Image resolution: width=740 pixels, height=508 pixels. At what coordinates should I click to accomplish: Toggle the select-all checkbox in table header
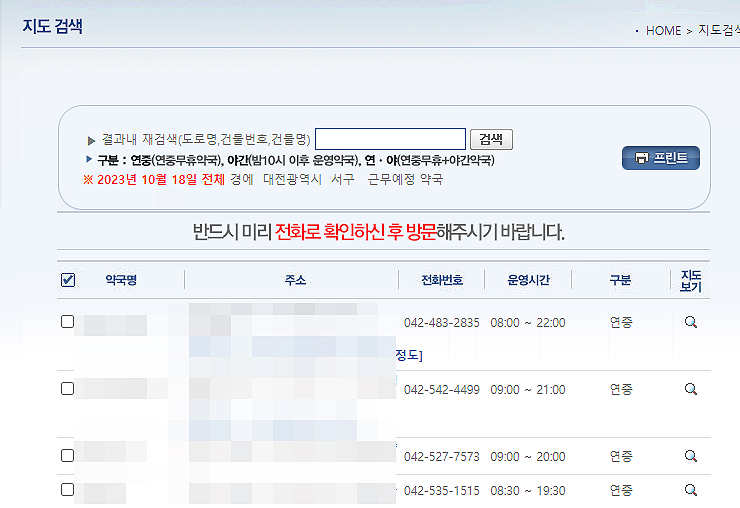(68, 280)
